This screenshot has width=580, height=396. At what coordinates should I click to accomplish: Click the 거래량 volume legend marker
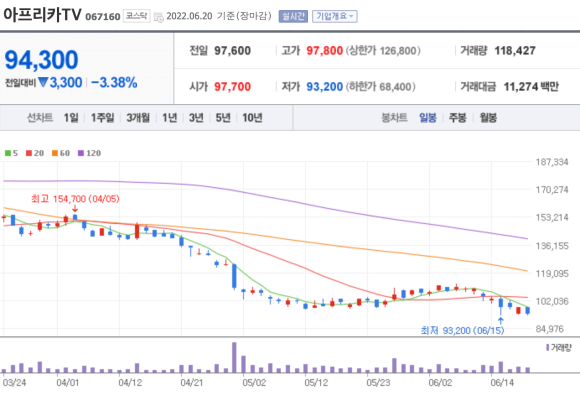[x=547, y=348]
